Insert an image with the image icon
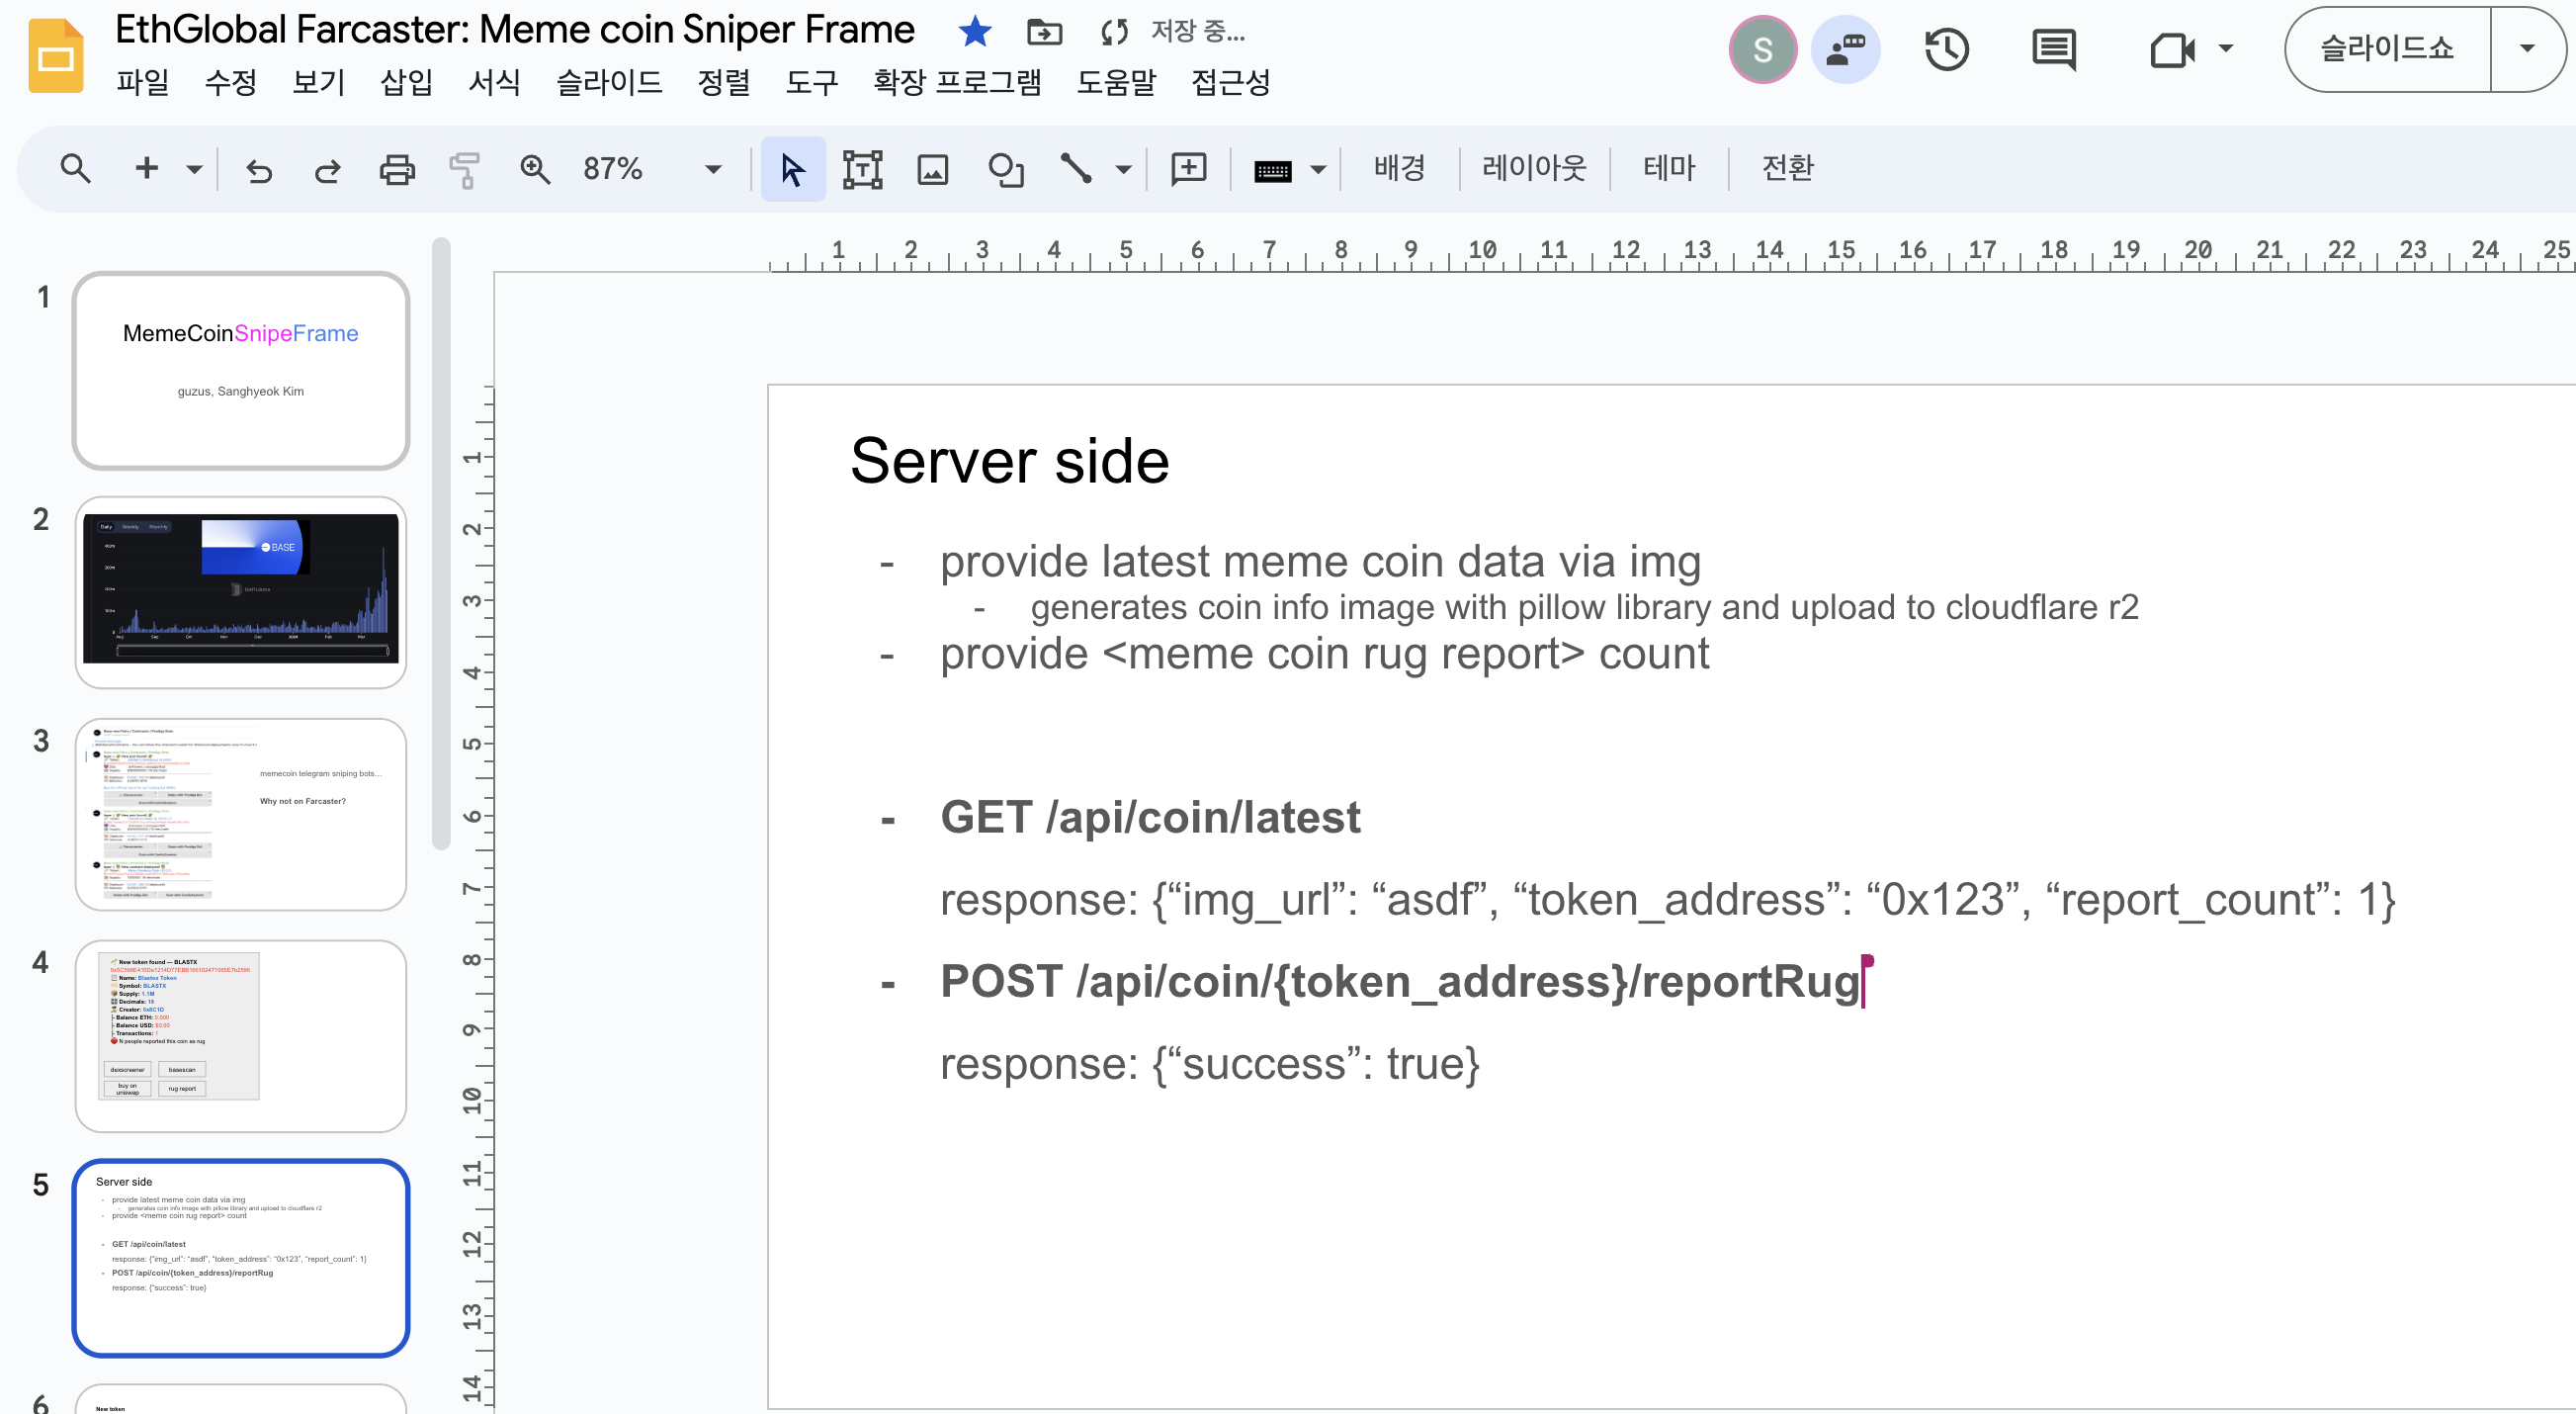Screen dimensions: 2576x1414 932,169
